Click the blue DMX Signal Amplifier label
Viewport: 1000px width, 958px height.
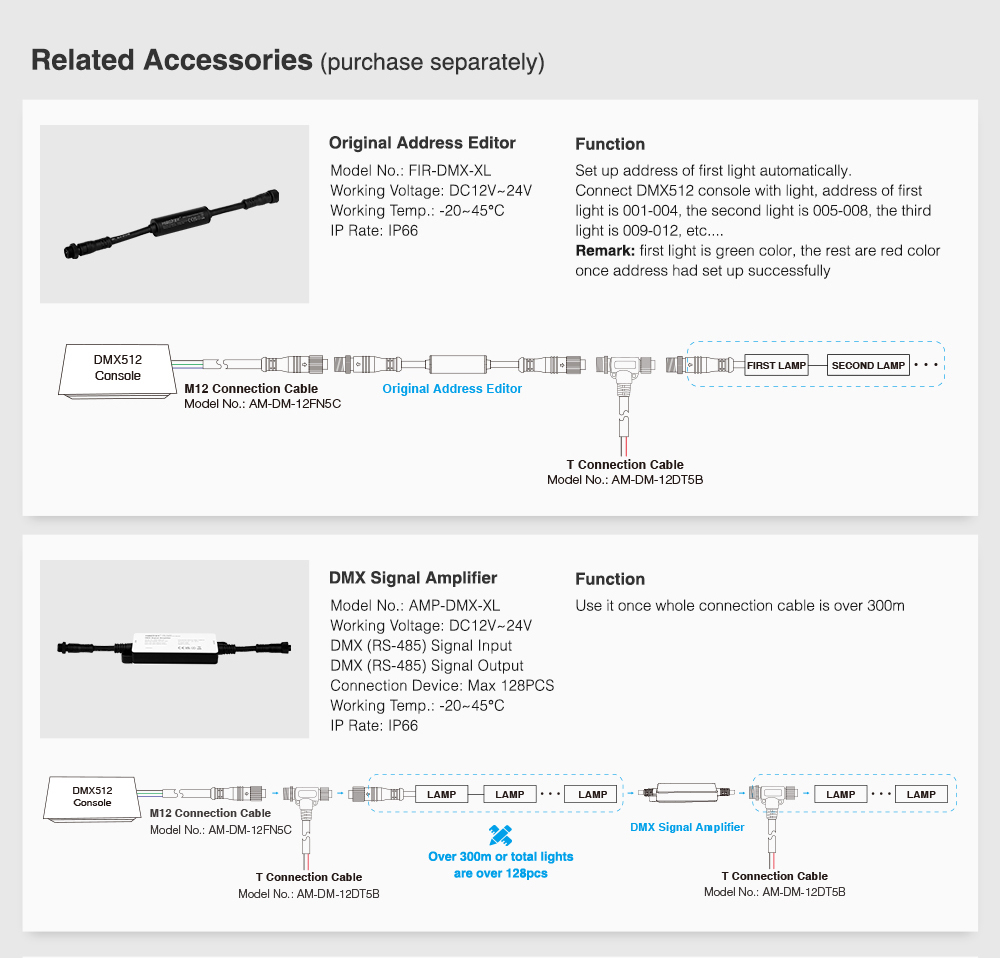tap(687, 827)
